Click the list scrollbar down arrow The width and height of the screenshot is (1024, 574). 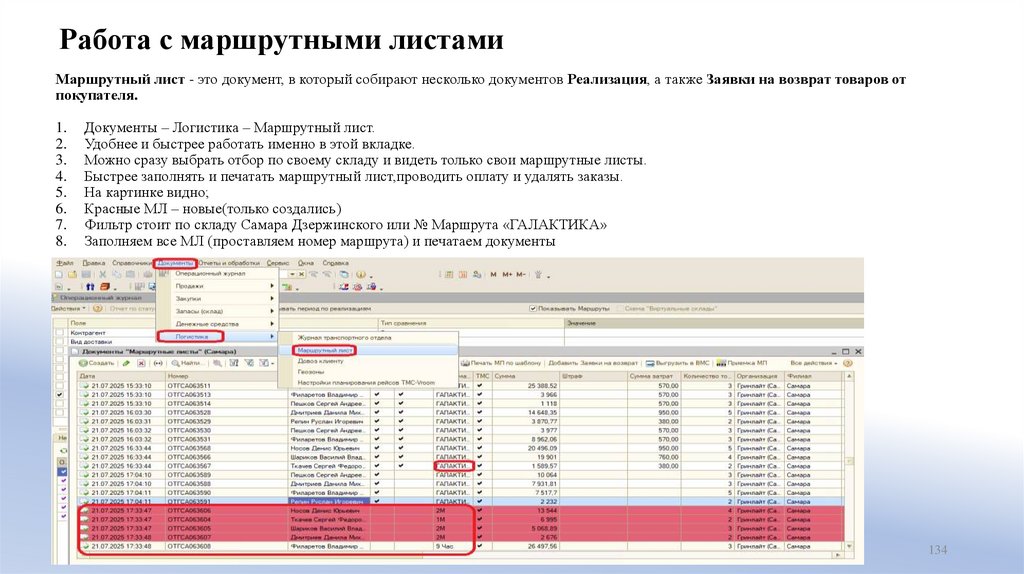[849, 546]
